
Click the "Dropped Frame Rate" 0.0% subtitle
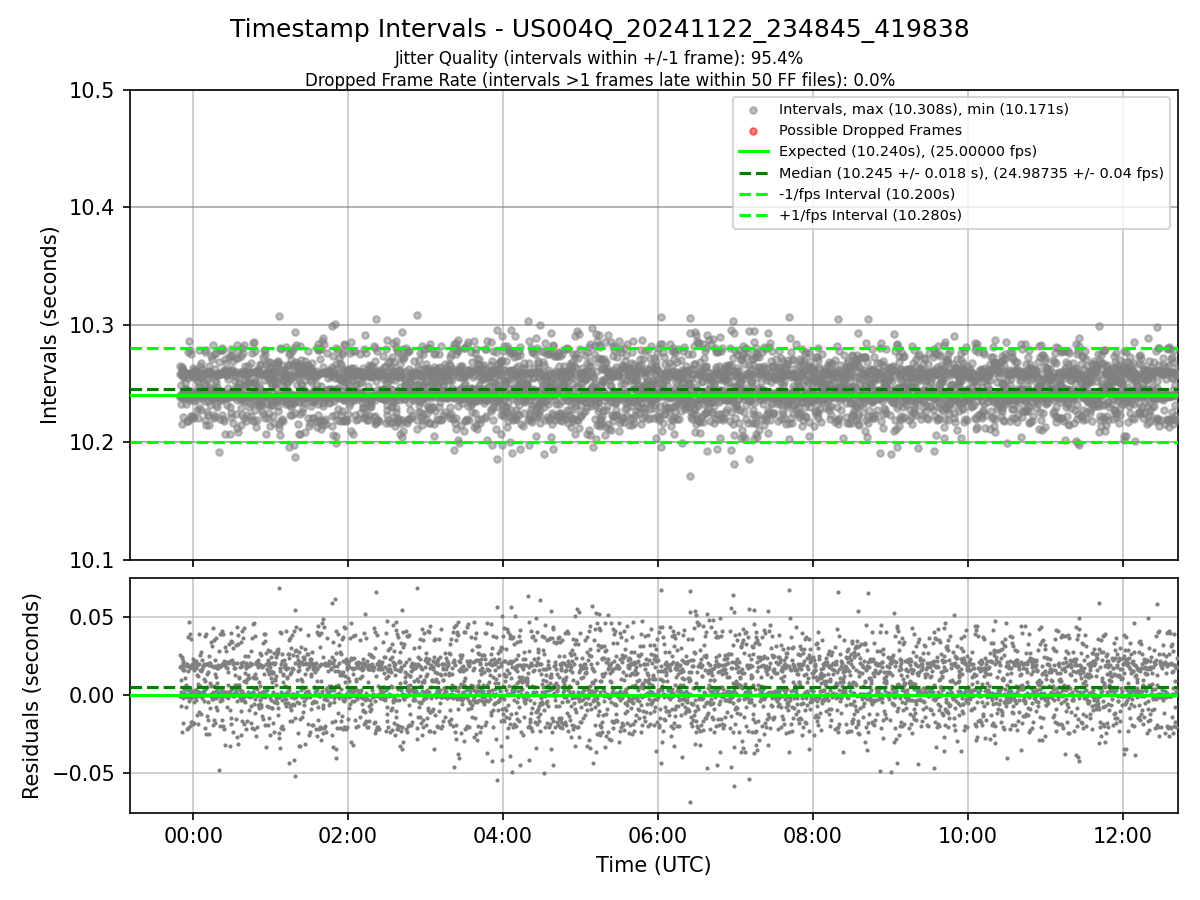[x=599, y=80]
